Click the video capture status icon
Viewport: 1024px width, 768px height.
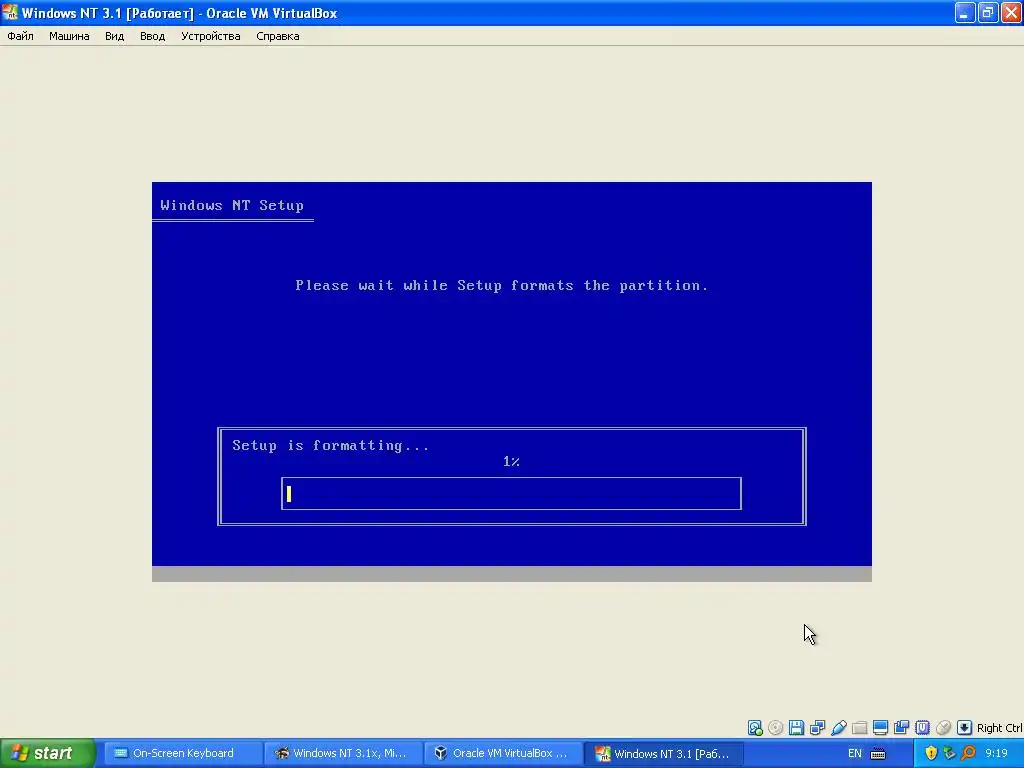click(901, 728)
